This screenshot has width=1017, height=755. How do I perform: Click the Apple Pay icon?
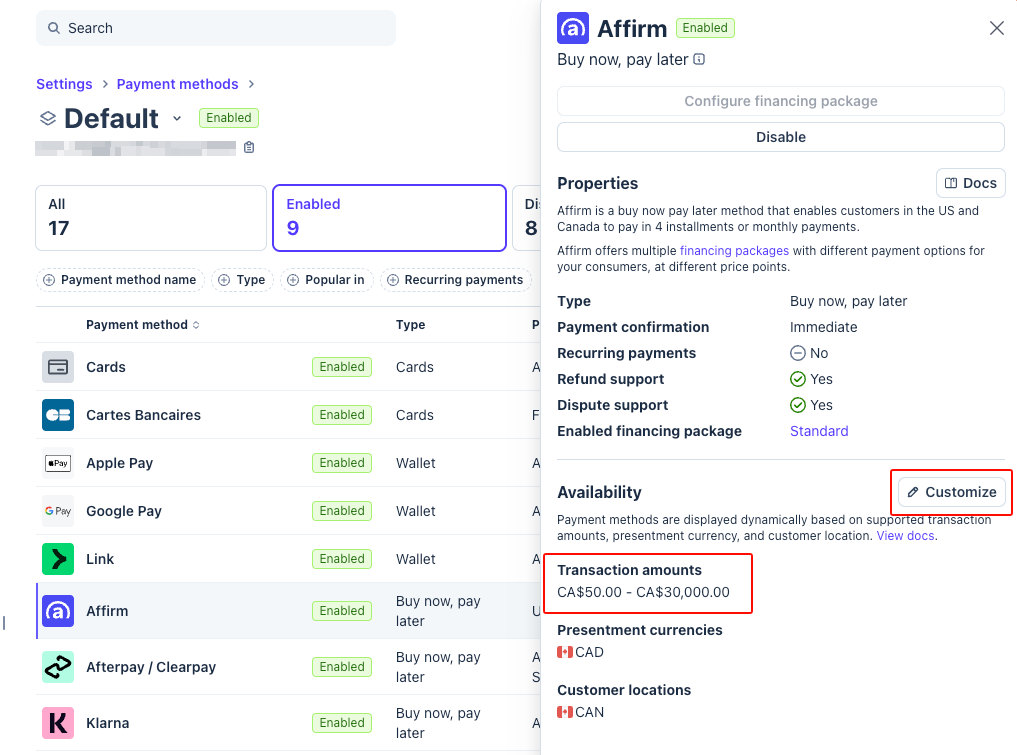click(x=58, y=463)
